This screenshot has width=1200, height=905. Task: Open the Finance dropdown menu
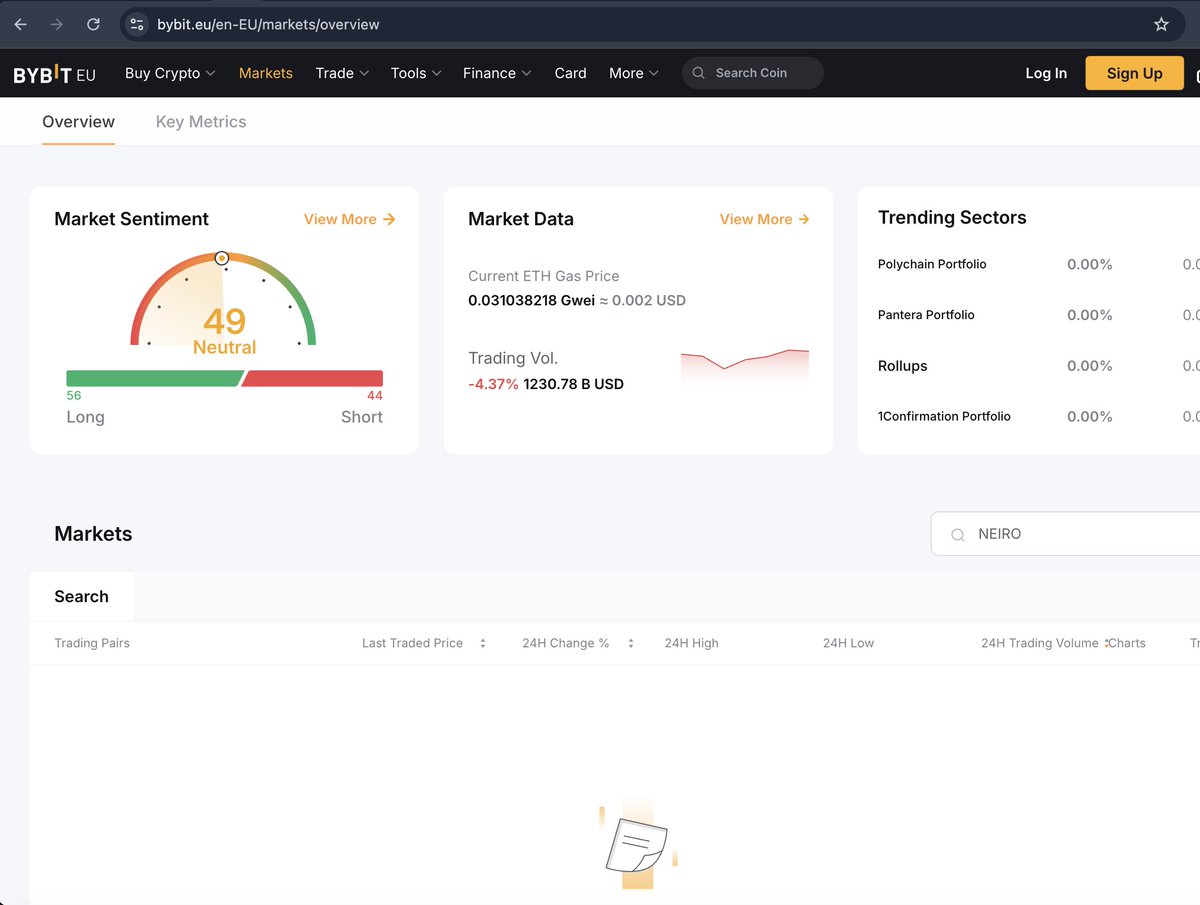coord(497,73)
